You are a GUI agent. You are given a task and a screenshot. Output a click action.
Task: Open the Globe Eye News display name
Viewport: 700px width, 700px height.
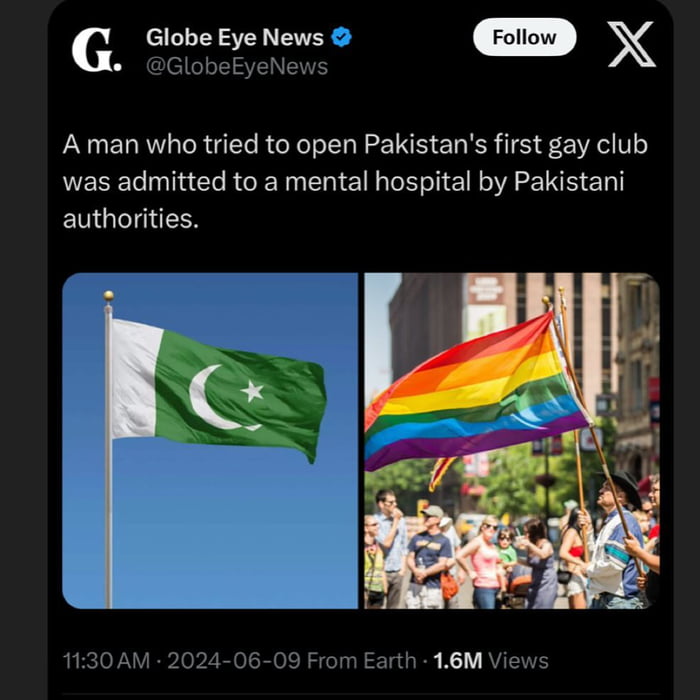(x=235, y=37)
